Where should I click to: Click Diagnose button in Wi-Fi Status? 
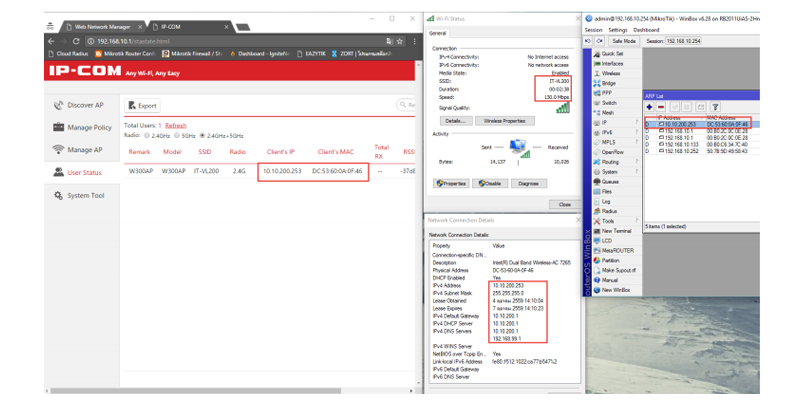(529, 183)
